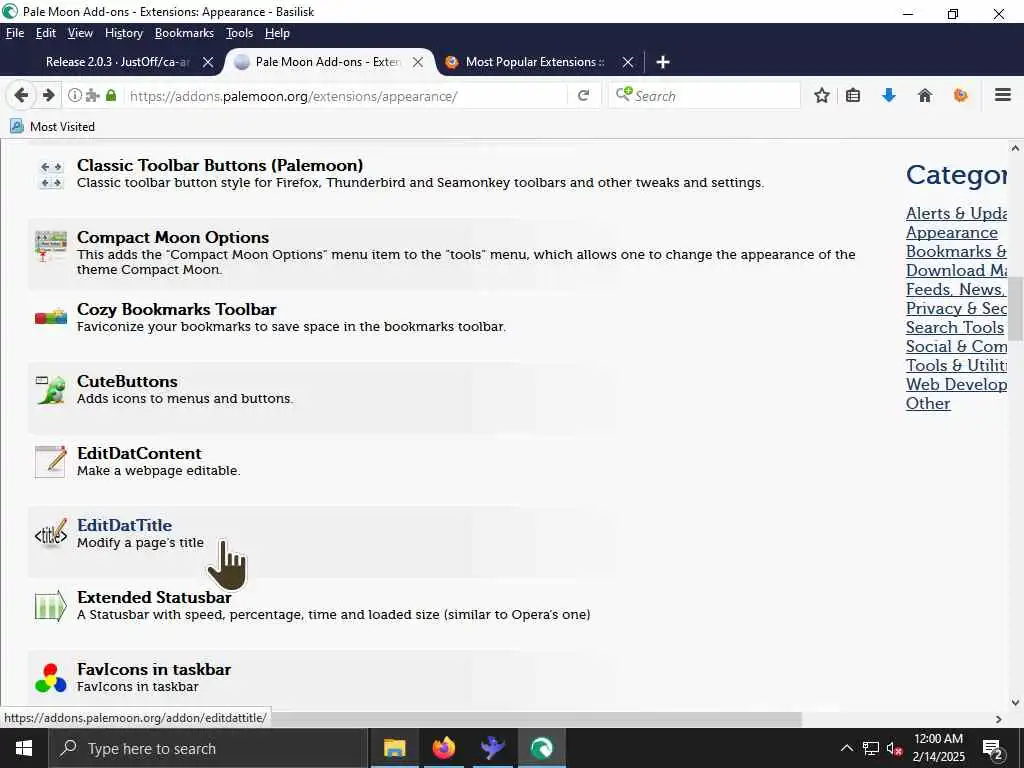
Task: Click the CuteButtons dinosaur icon
Action: tap(51, 390)
